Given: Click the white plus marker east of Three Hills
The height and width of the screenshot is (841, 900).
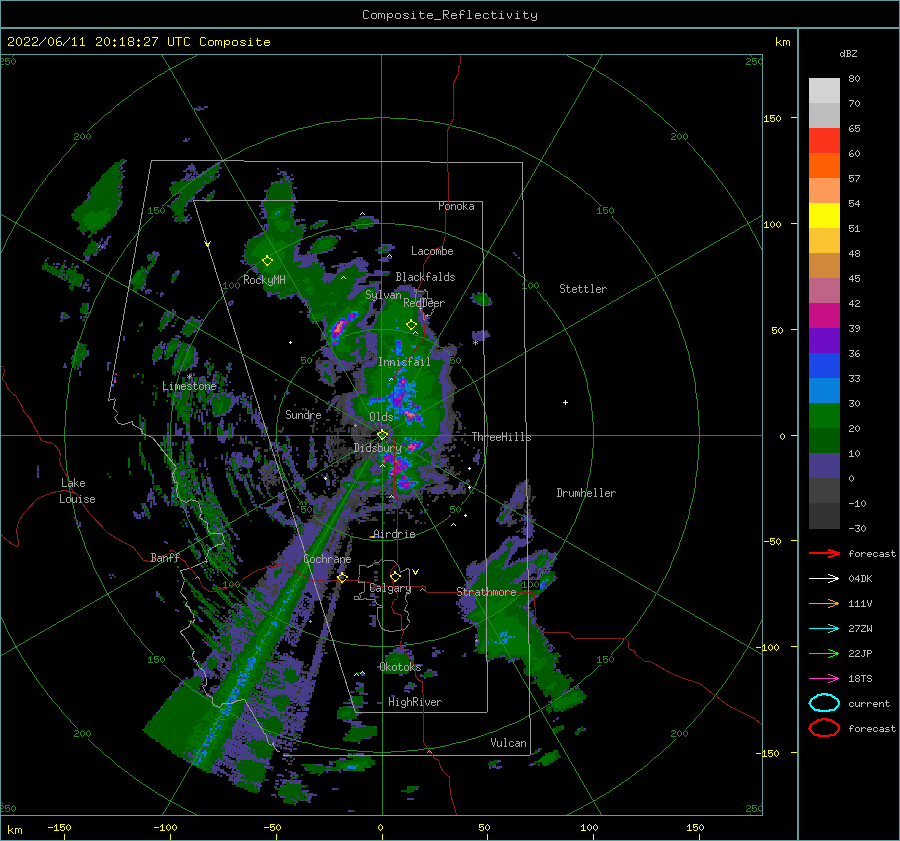Looking at the screenshot, I should click(565, 402).
